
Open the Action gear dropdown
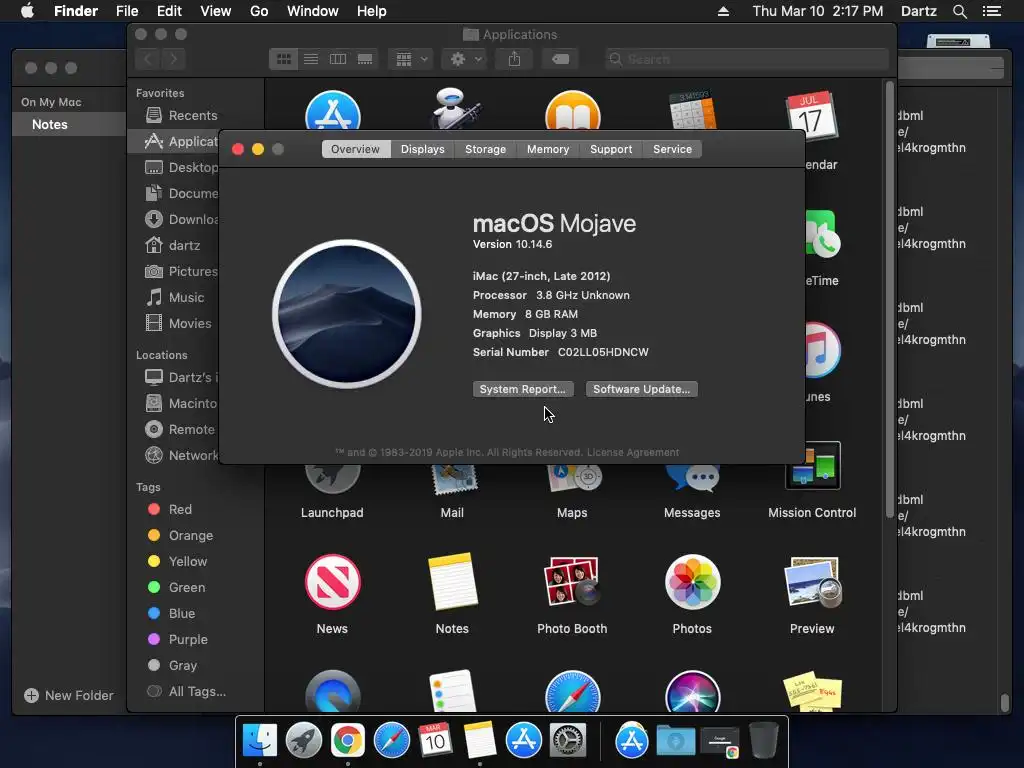coord(466,59)
